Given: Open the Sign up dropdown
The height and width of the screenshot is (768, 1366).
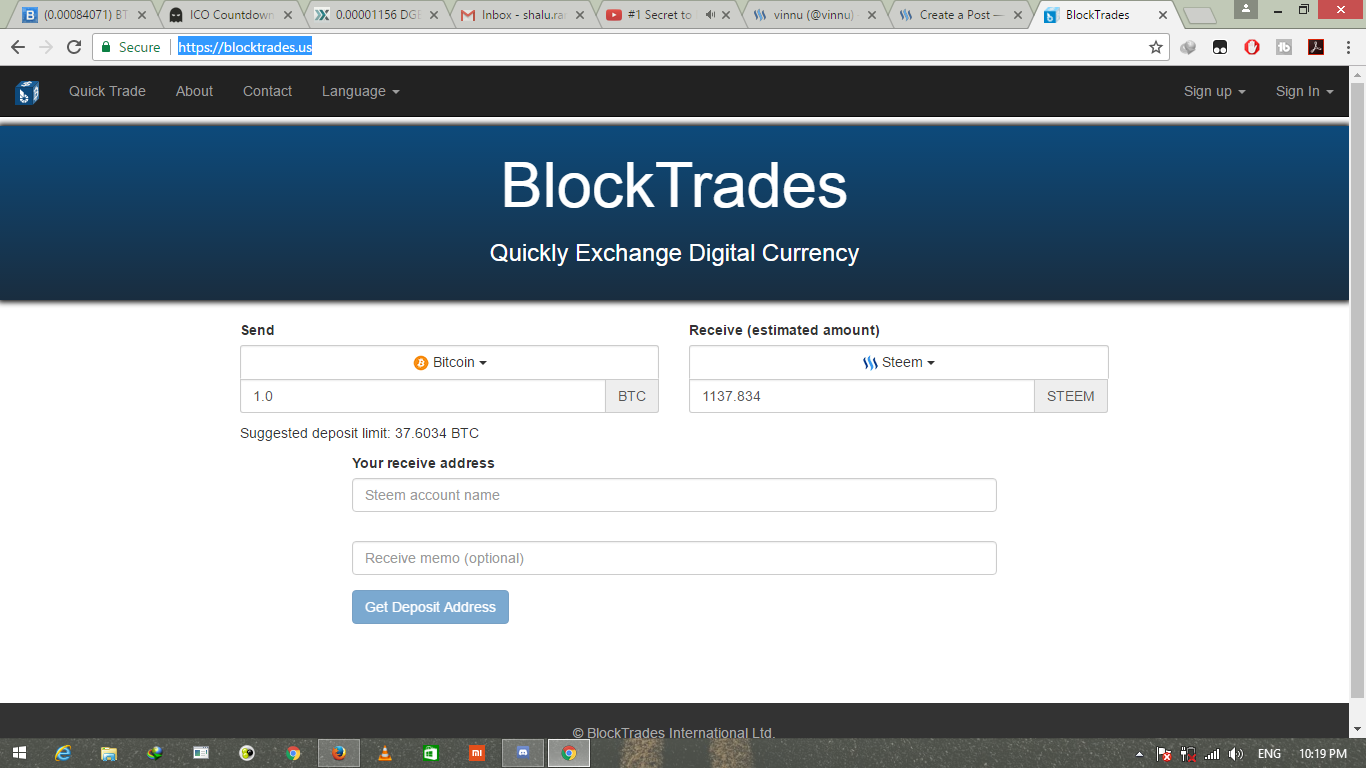Looking at the screenshot, I should (x=1214, y=91).
